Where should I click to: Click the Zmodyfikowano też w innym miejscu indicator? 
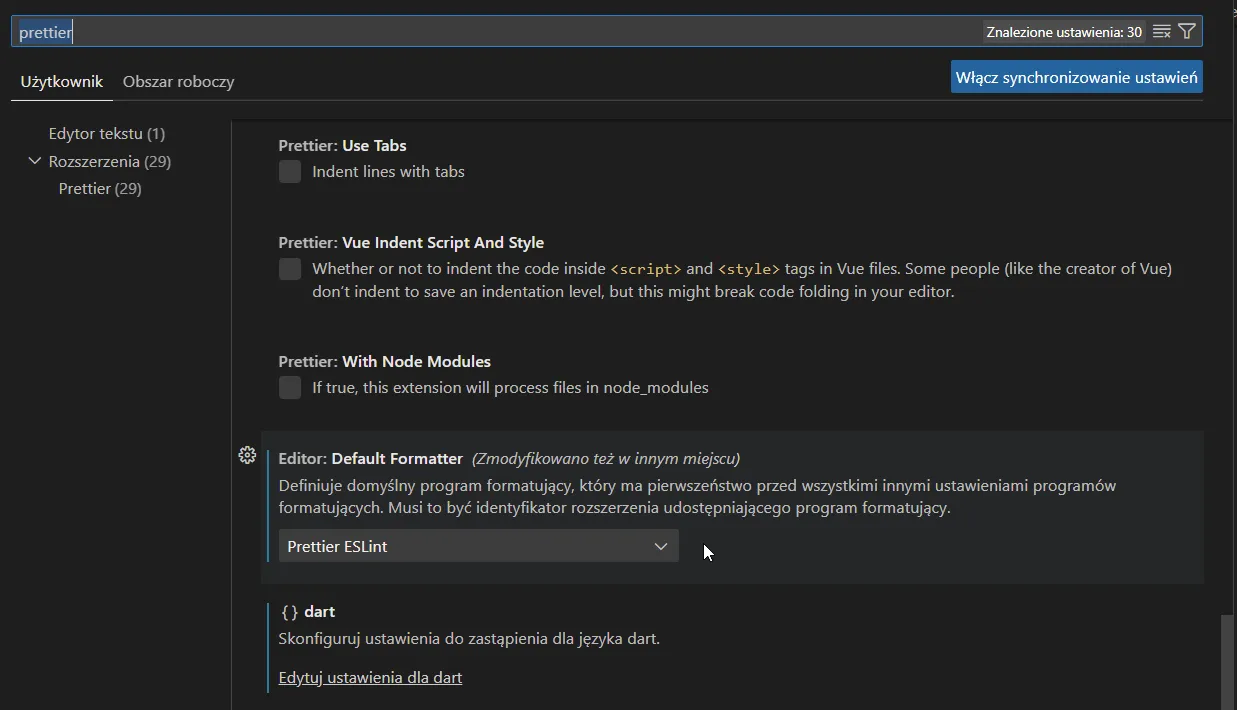pos(606,459)
